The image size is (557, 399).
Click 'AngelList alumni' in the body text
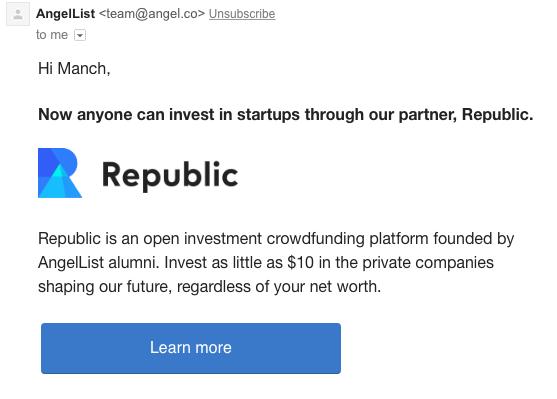point(98,263)
